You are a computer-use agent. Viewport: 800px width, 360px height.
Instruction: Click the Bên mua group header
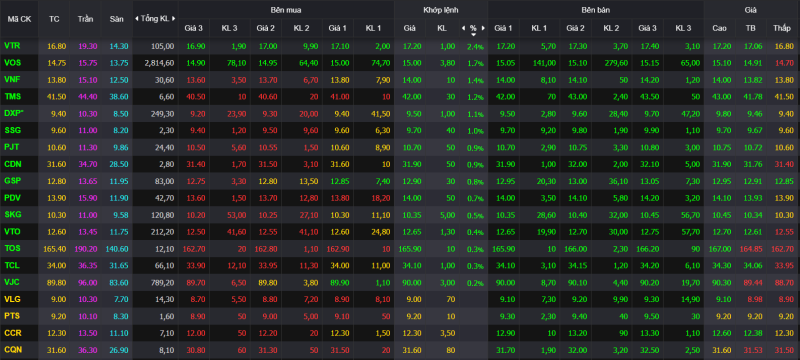[286, 10]
